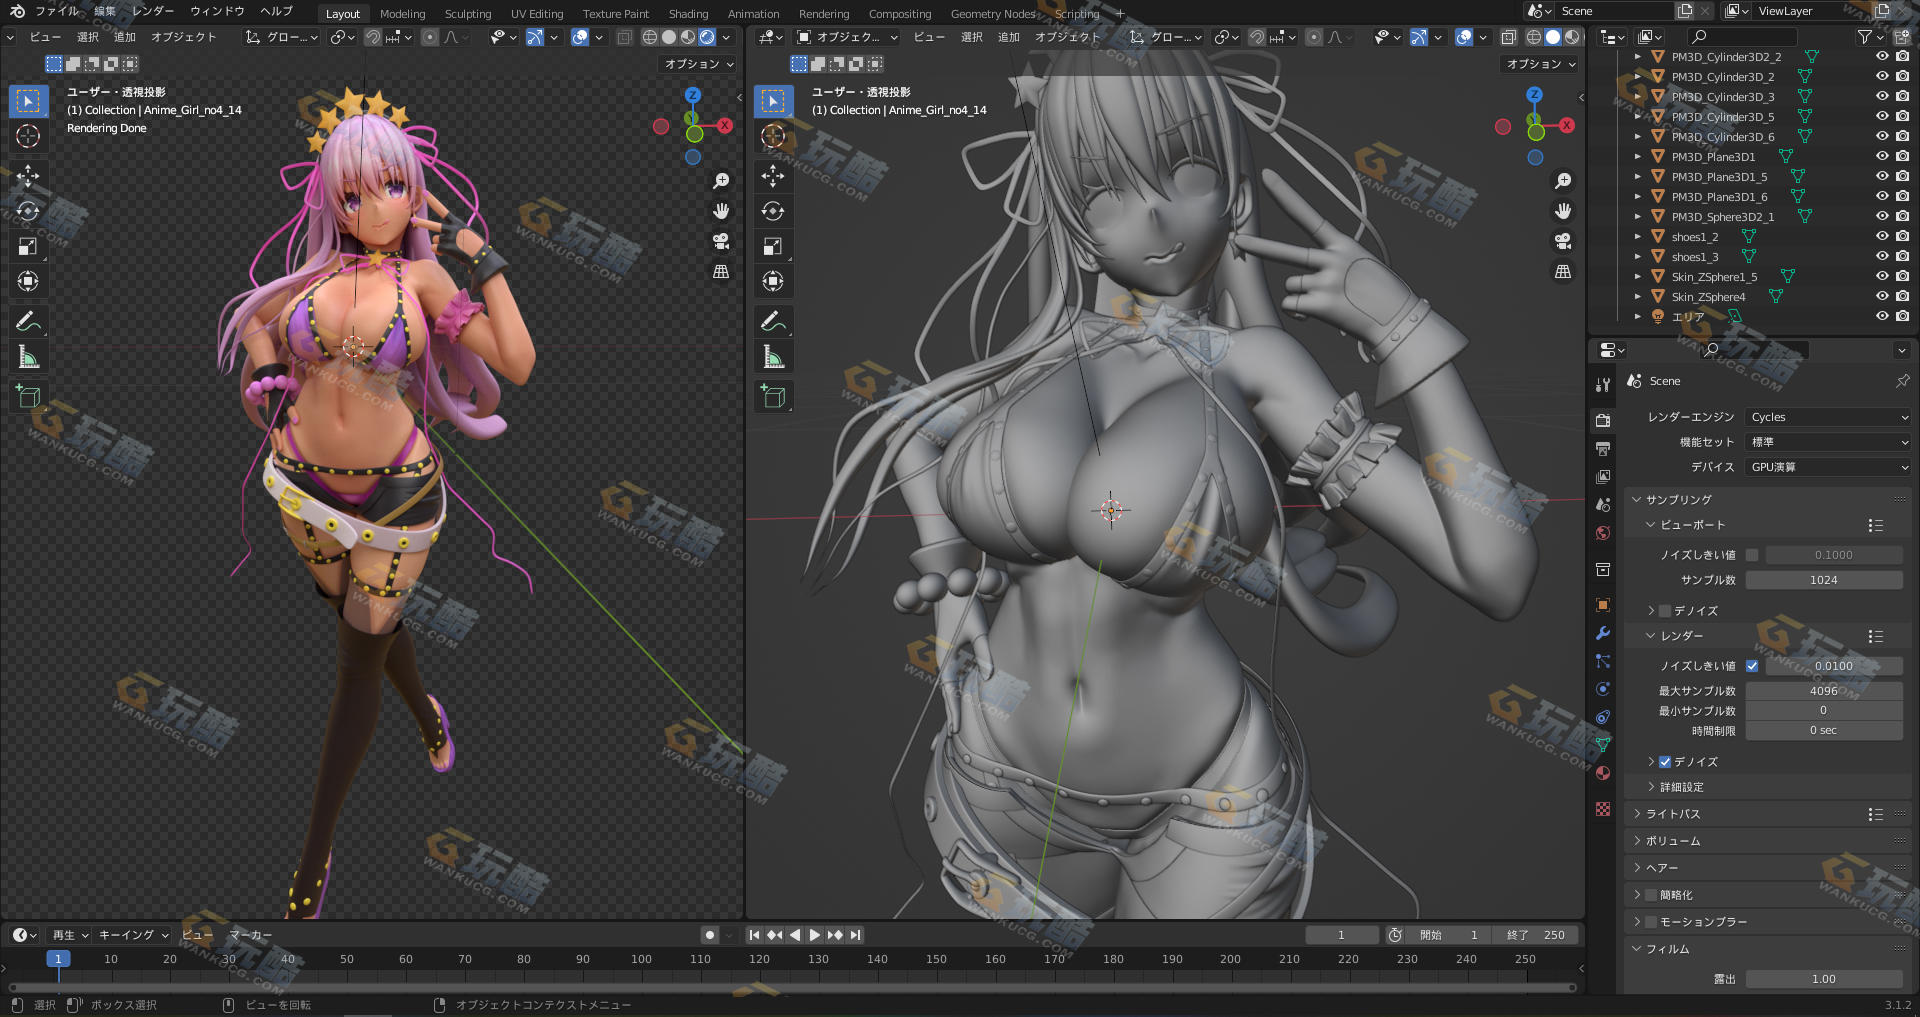Jump to the timeline start frame

(755, 935)
